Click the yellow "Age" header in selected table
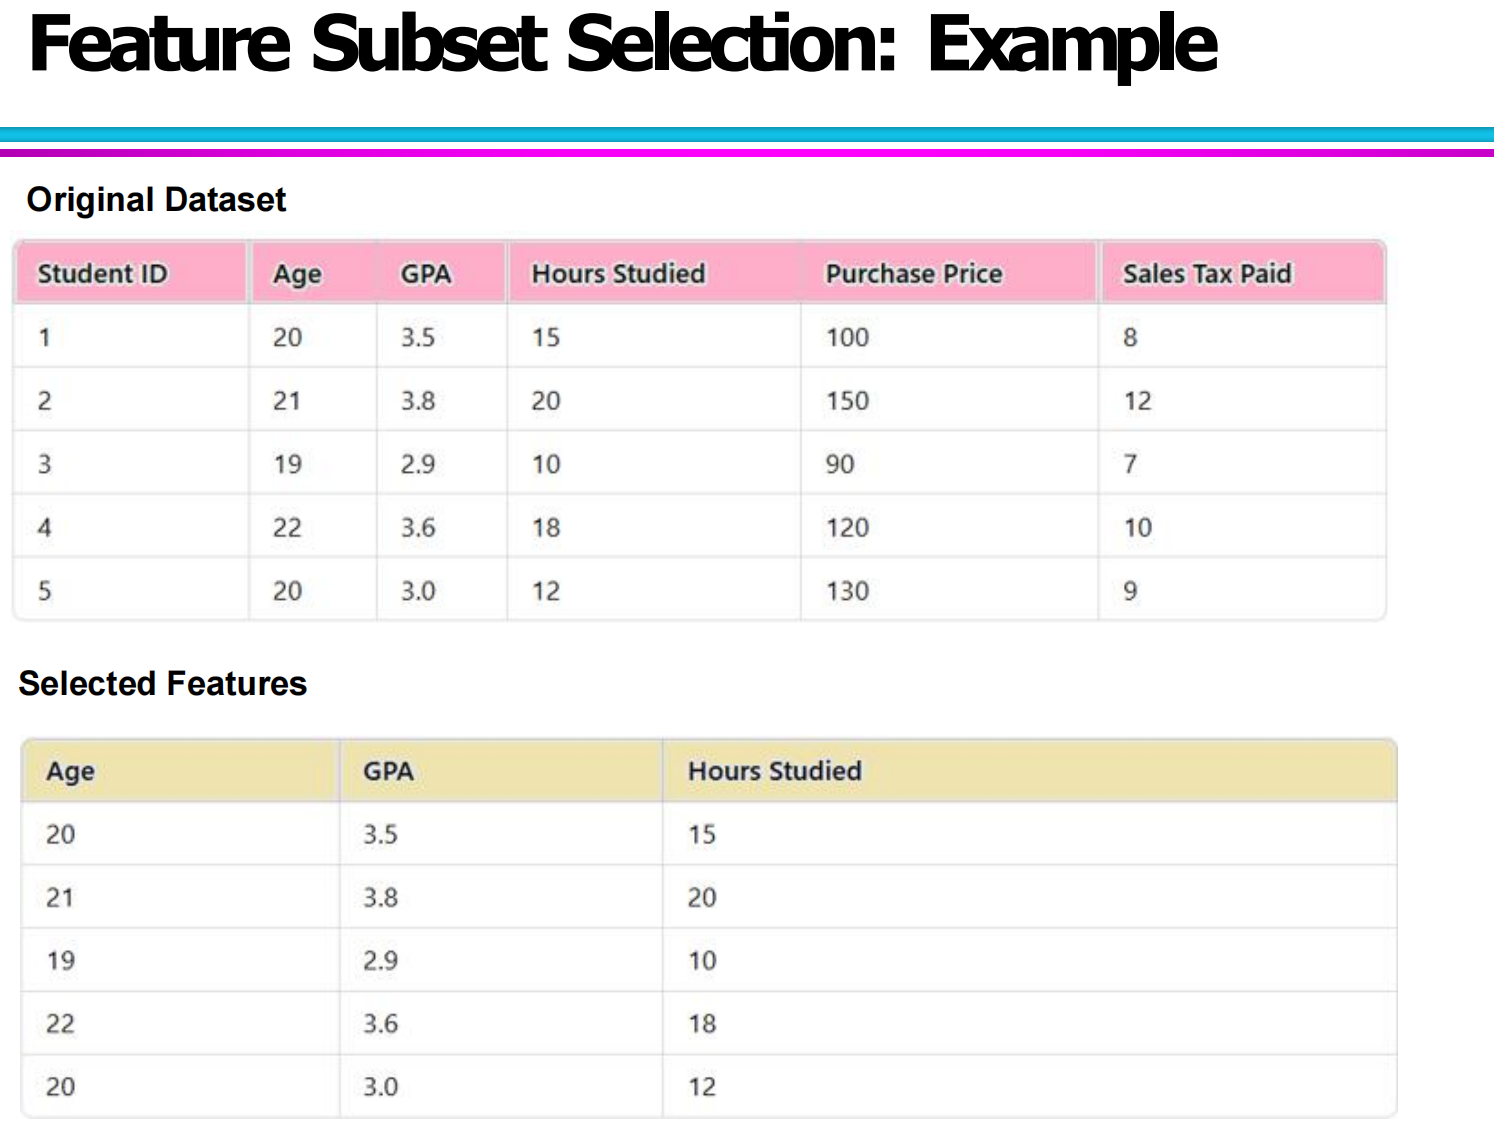Viewport: 1494px width, 1138px height. point(70,771)
